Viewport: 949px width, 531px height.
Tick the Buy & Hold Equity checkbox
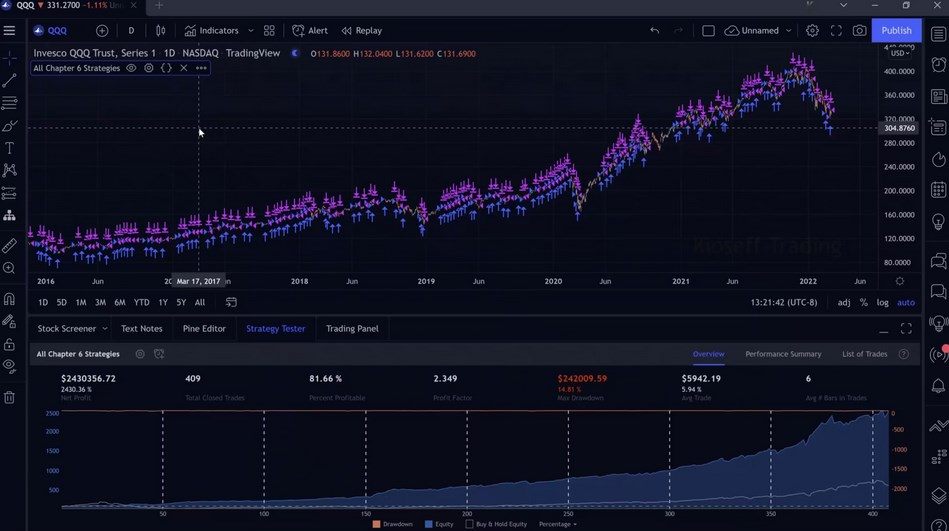(x=469, y=524)
